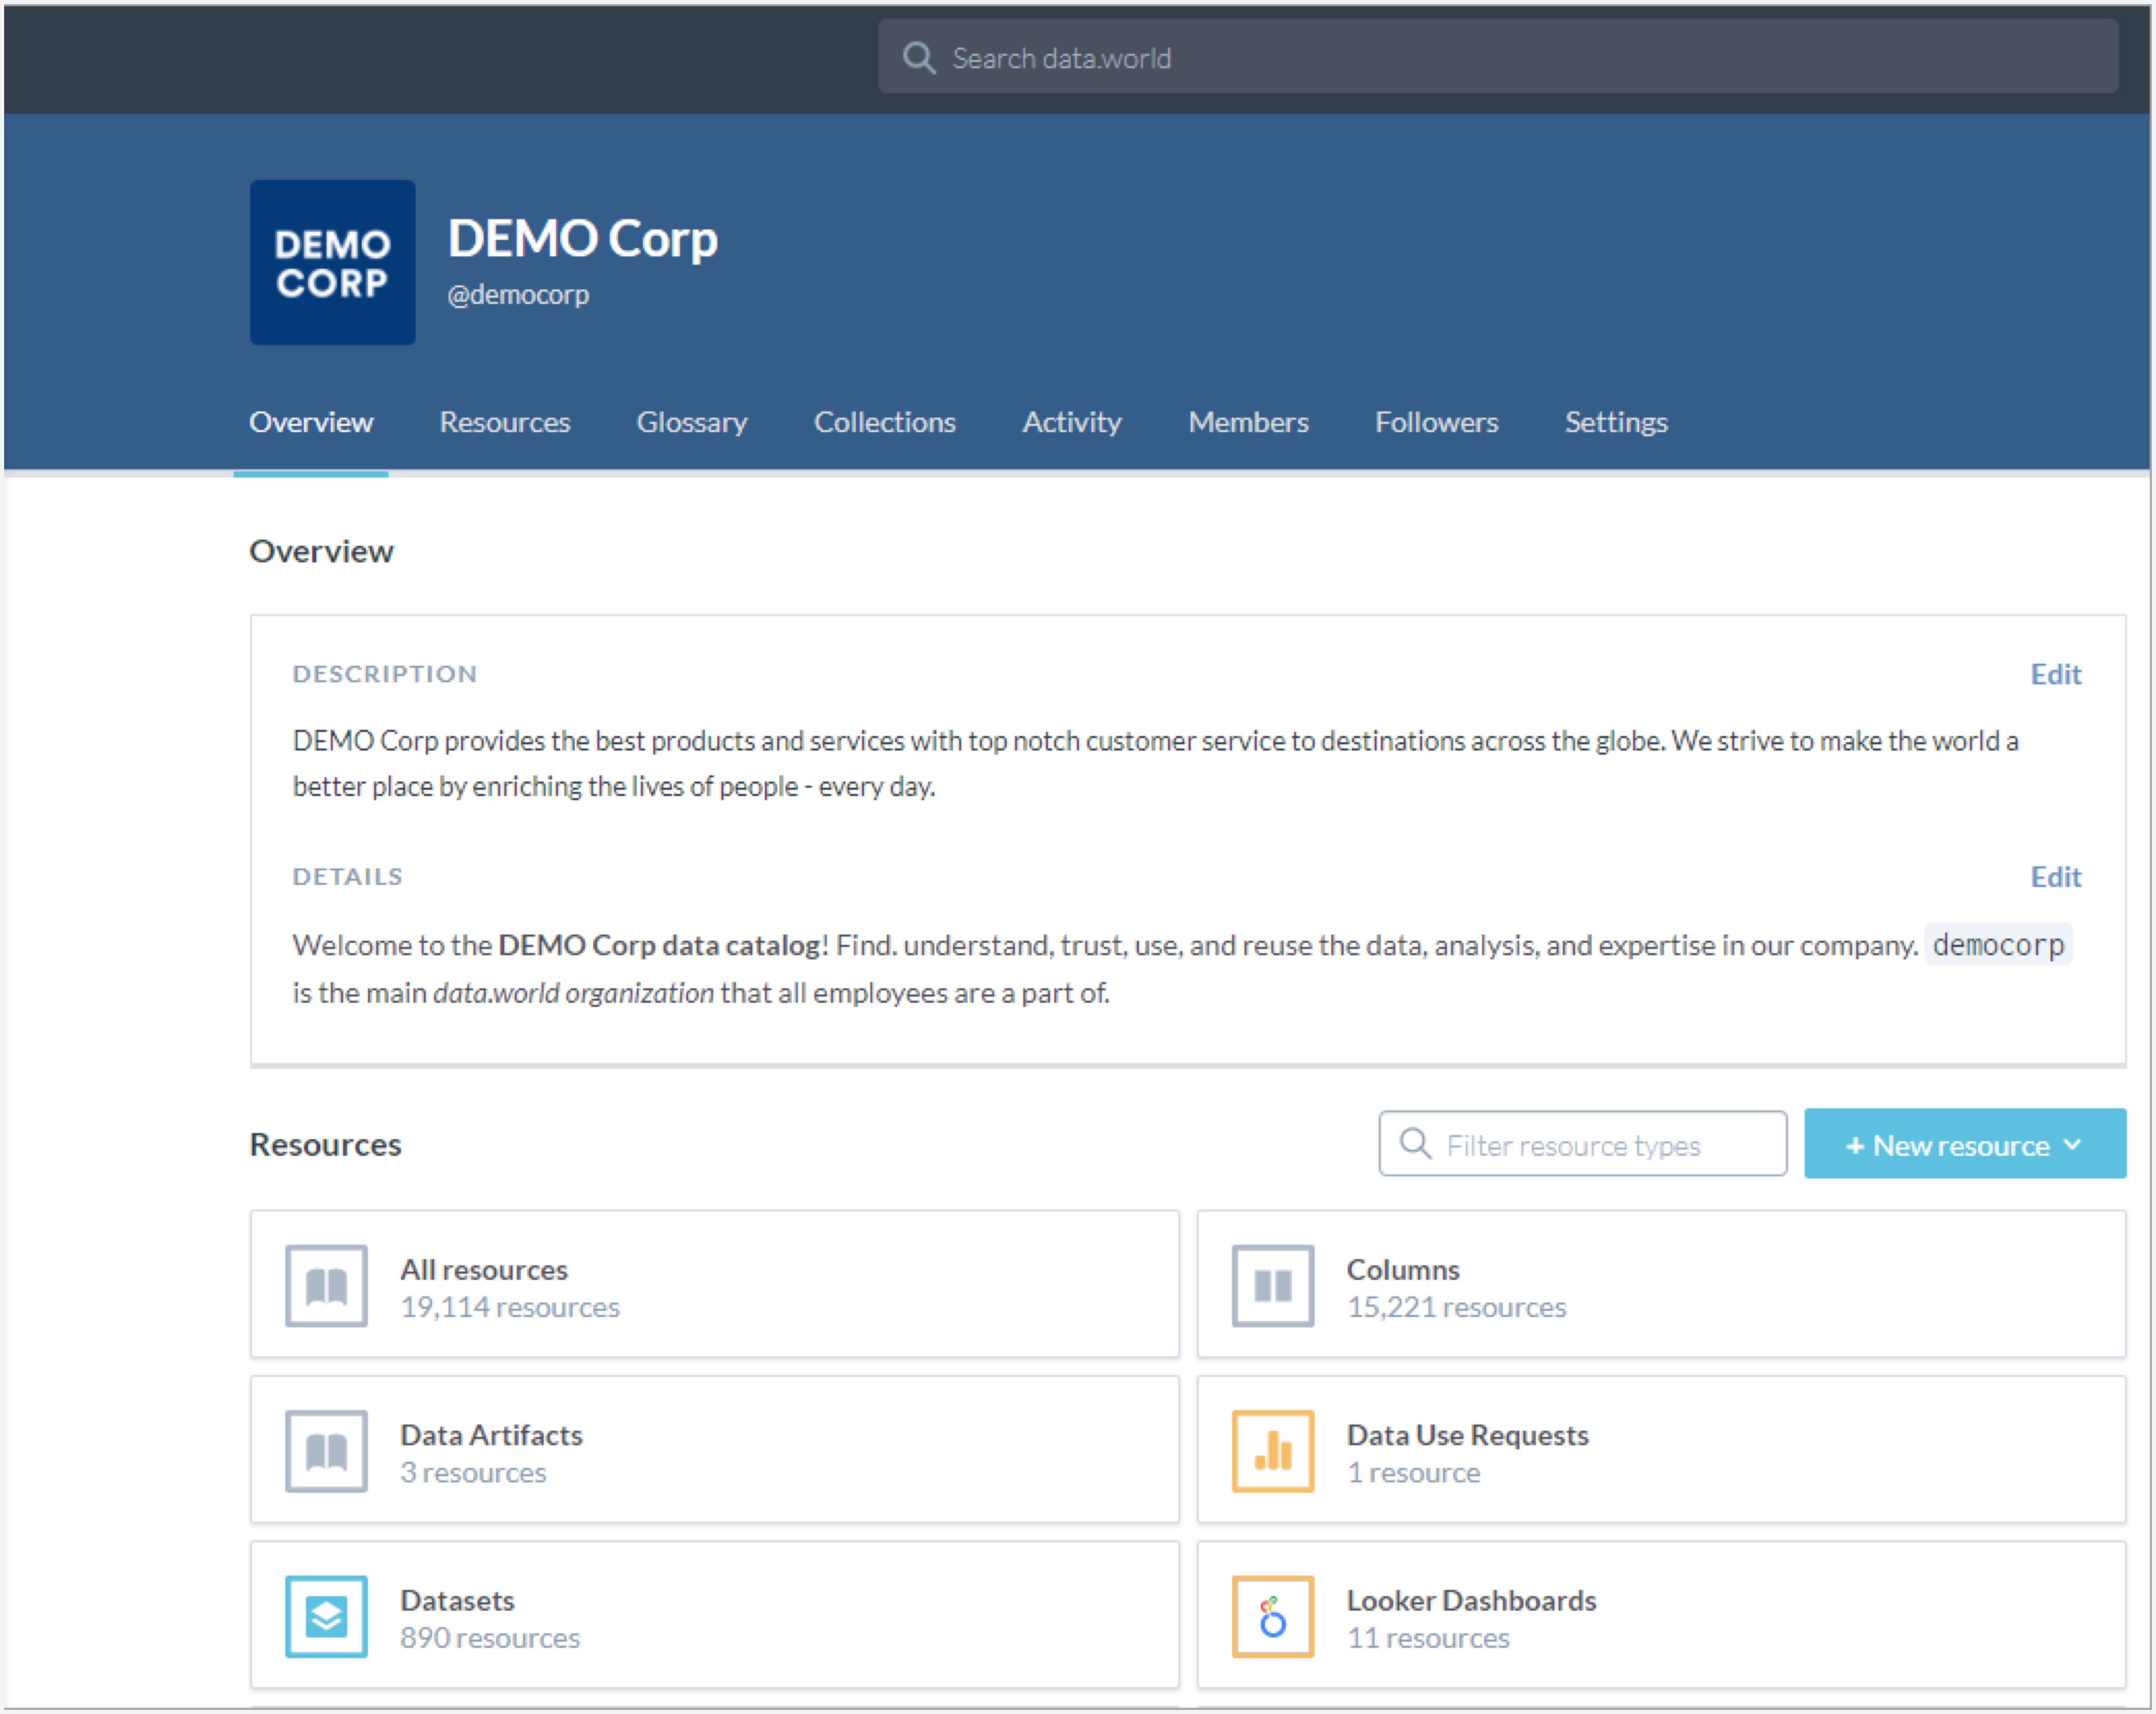Click '1 resource' count
Screen dimensions: 2156x1714
pos(1413,1473)
